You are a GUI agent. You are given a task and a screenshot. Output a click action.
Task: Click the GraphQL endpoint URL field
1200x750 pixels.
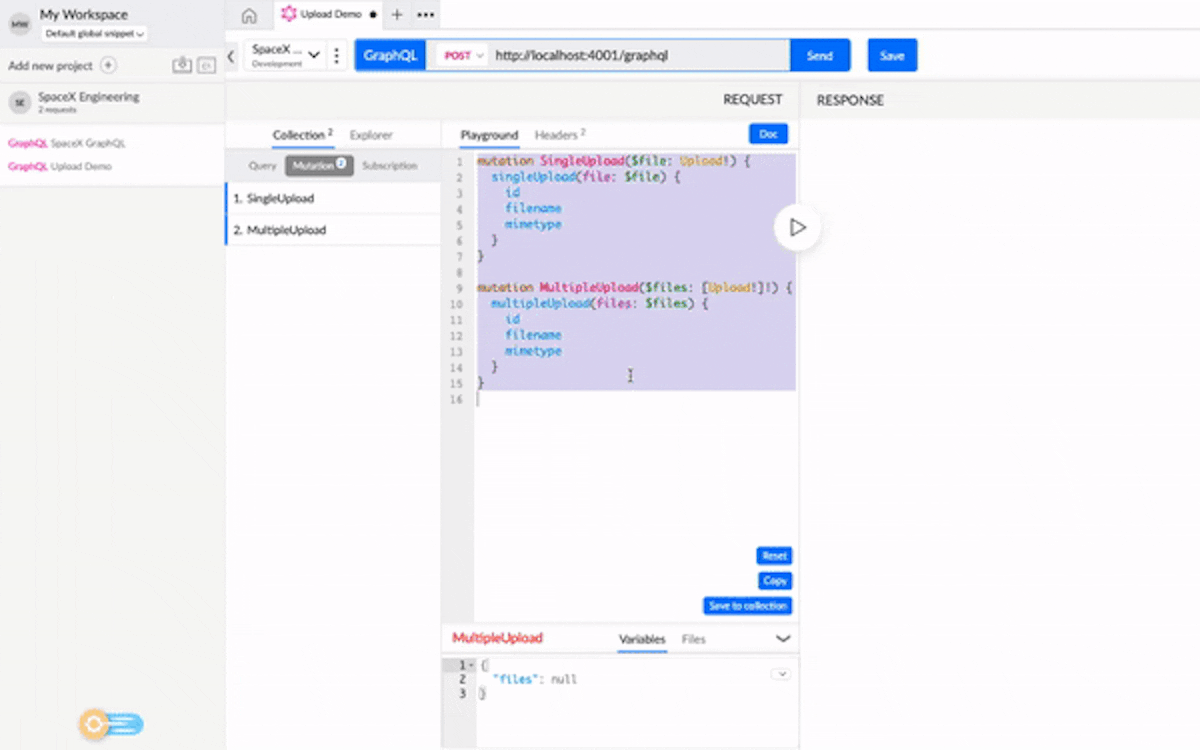click(638, 56)
